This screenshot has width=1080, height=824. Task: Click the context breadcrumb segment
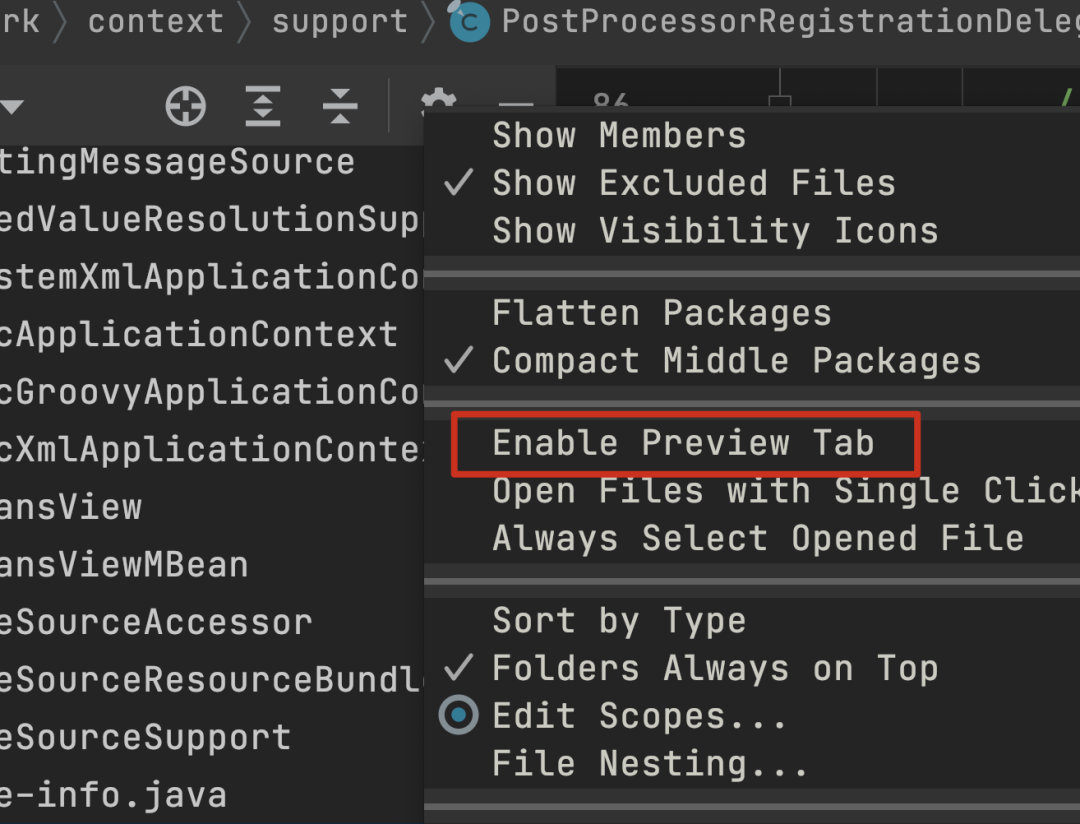156,21
